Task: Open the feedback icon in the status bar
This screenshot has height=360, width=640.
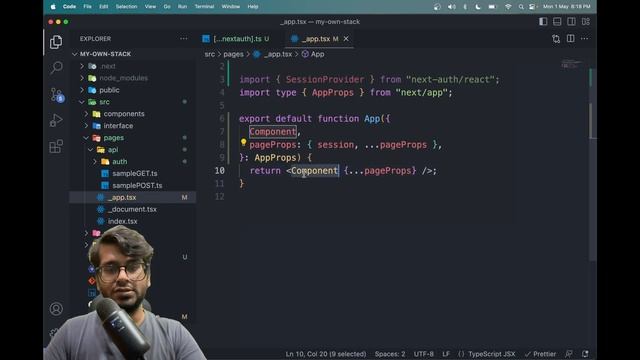Action: tap(569, 354)
